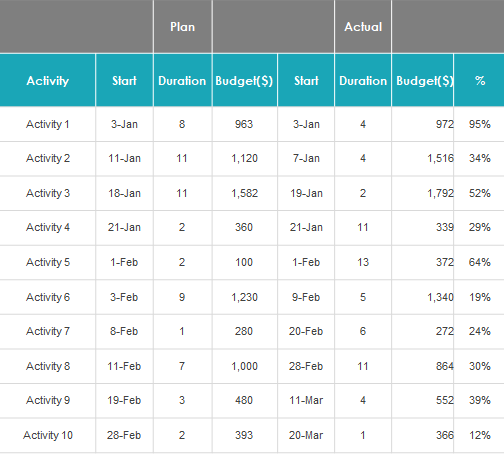This screenshot has height=454, width=504.
Task: Click the Actual group header cell
Action: click(363, 27)
